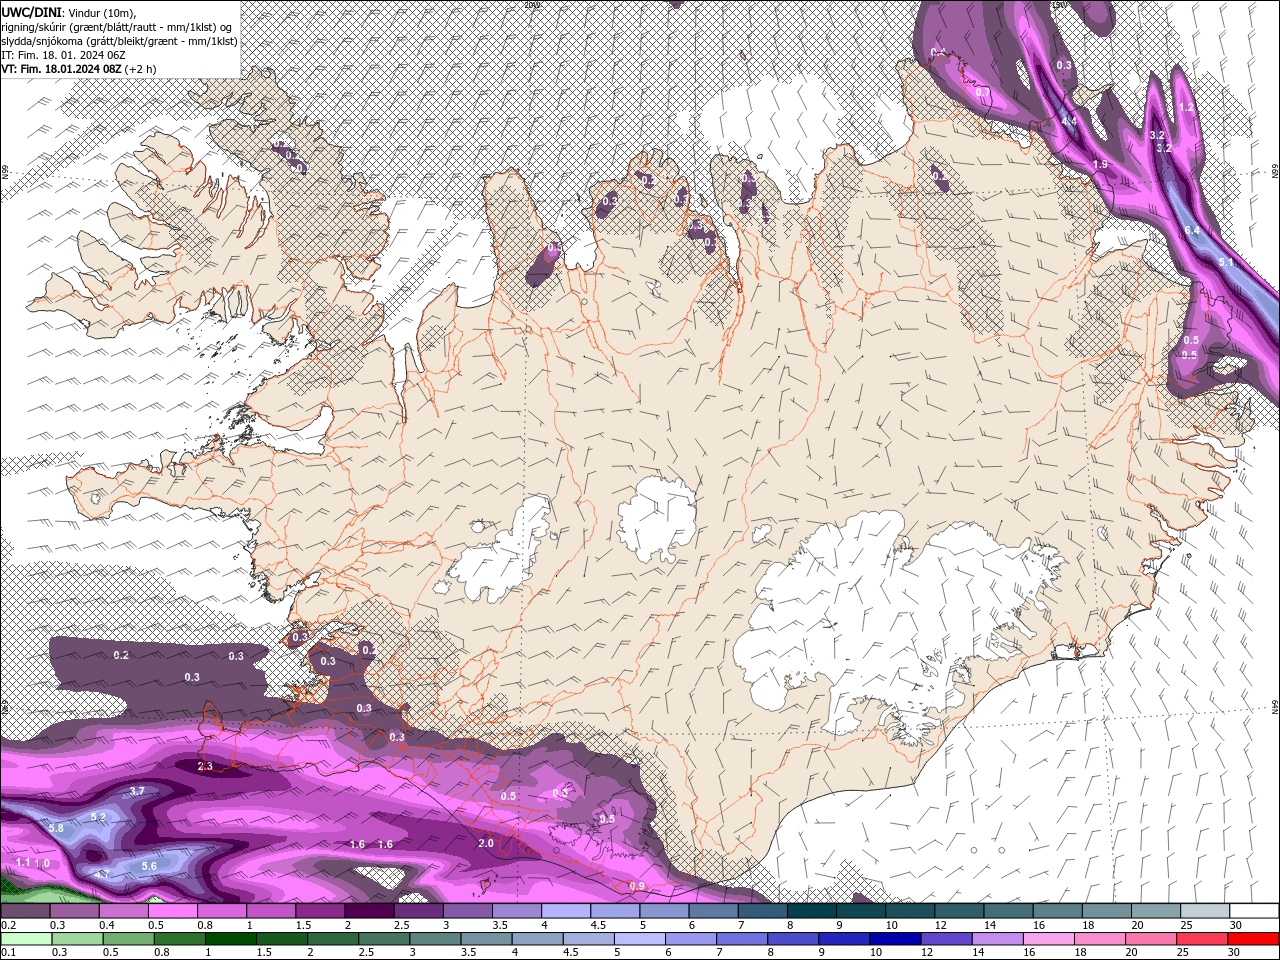Click the 2.3 precipitation value on the map

tap(205, 766)
